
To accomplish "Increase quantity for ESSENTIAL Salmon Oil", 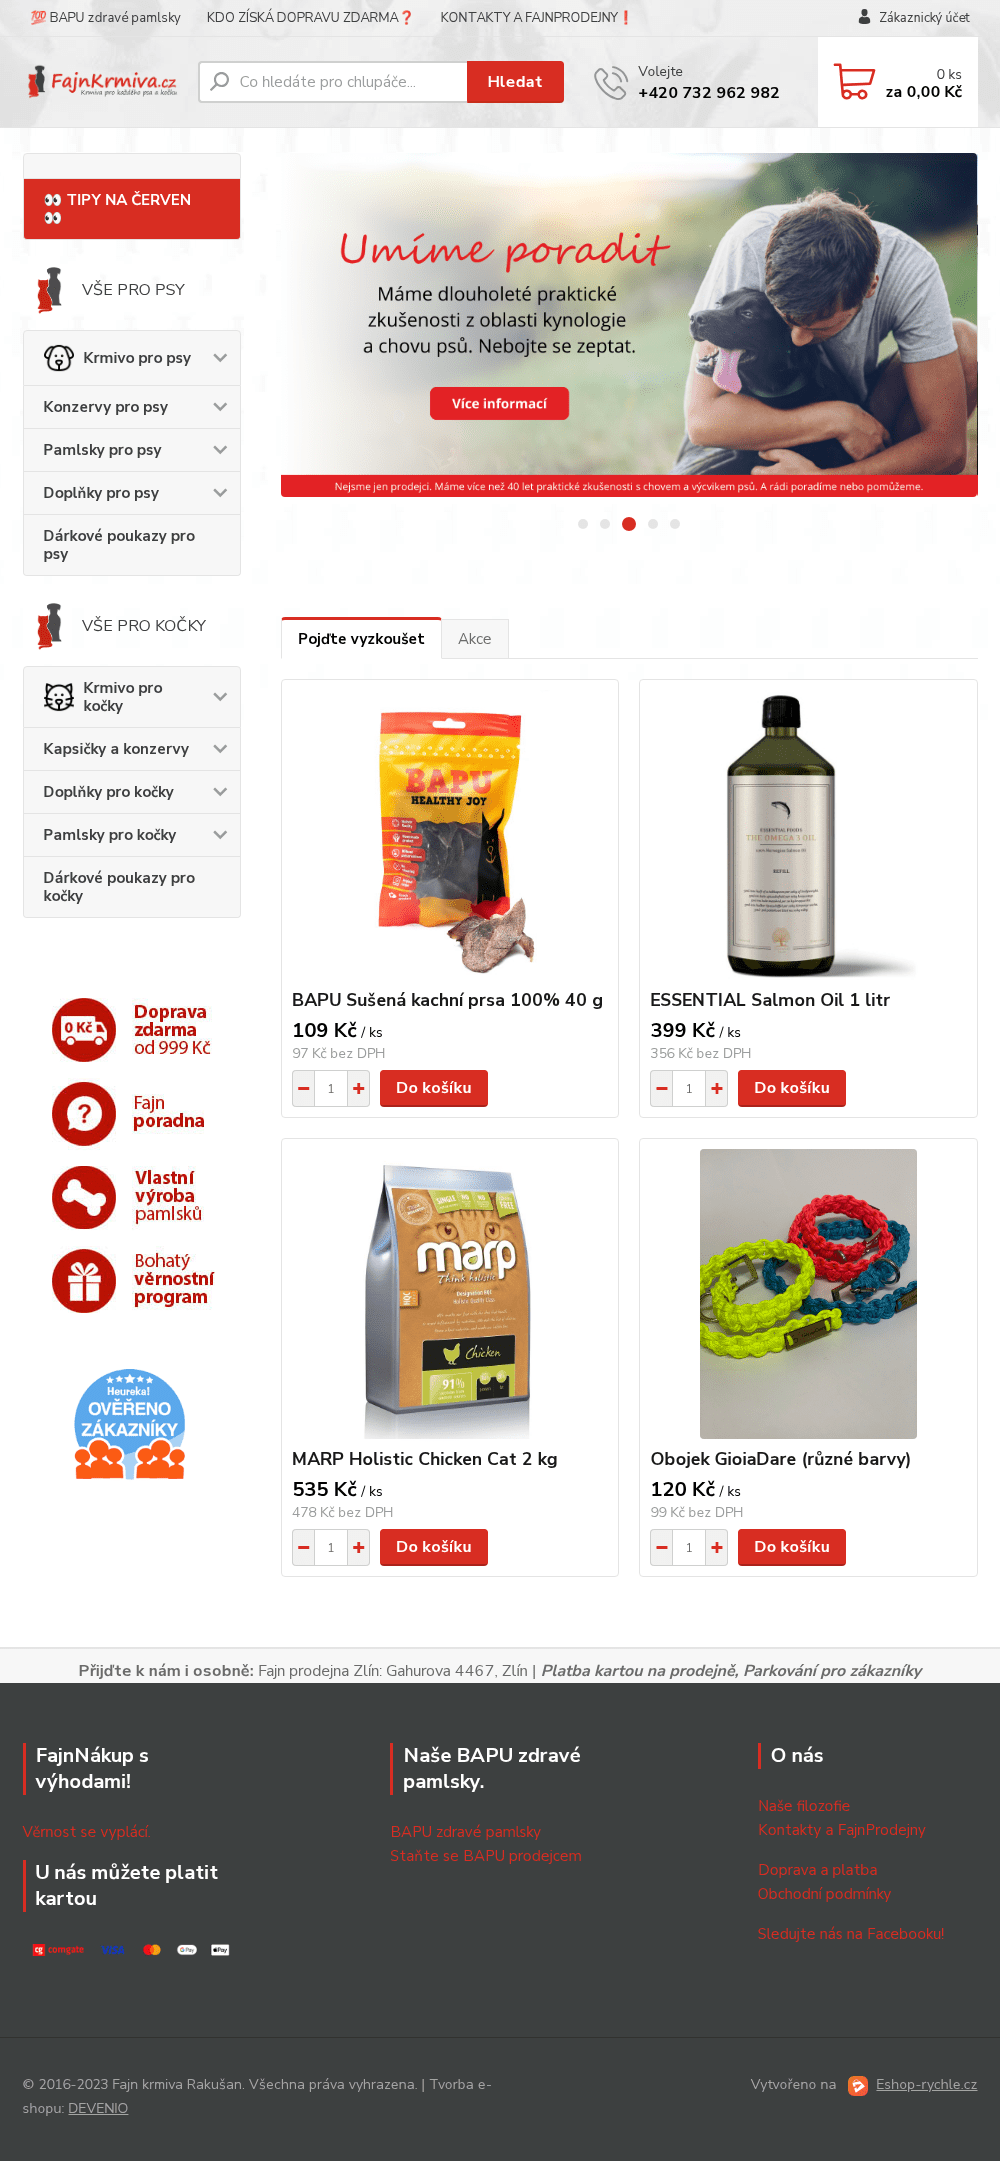I will coord(717,1088).
